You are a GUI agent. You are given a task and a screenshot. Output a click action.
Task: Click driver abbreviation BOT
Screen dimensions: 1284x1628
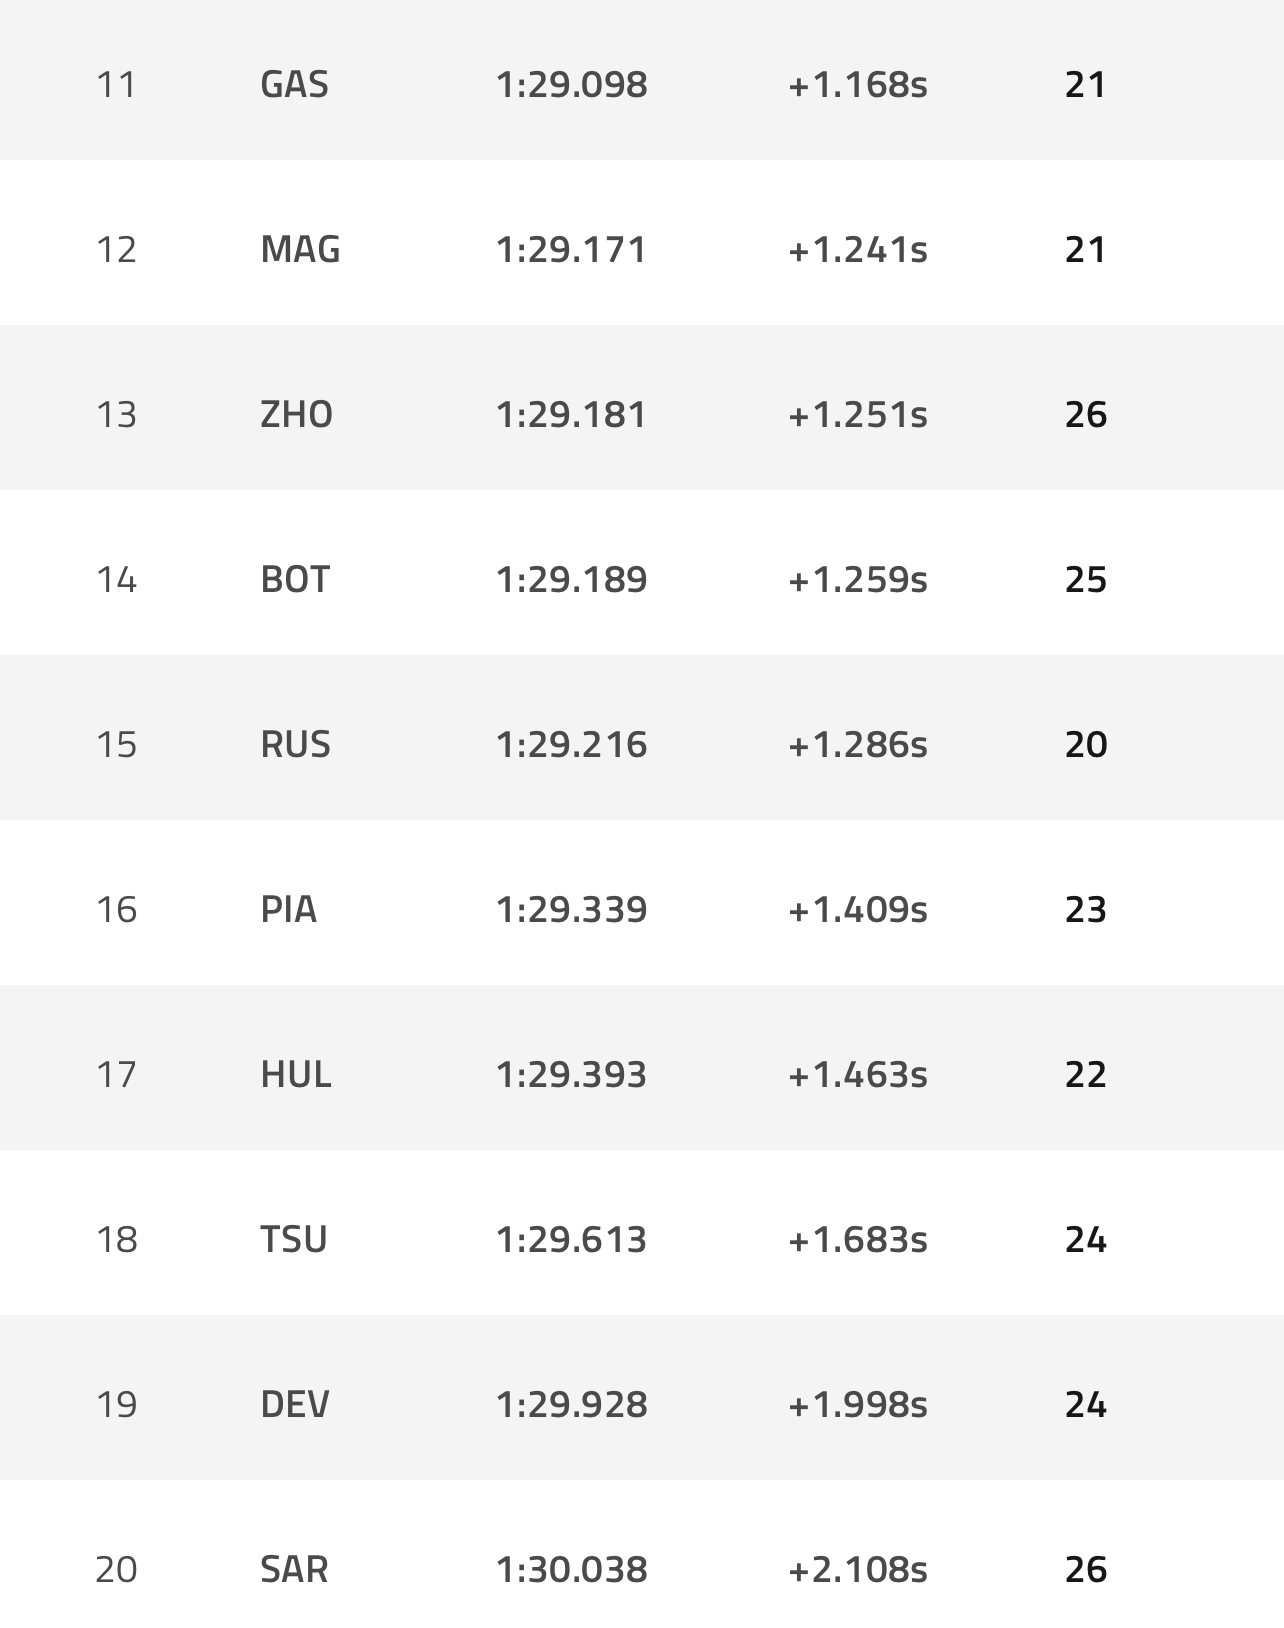point(295,579)
